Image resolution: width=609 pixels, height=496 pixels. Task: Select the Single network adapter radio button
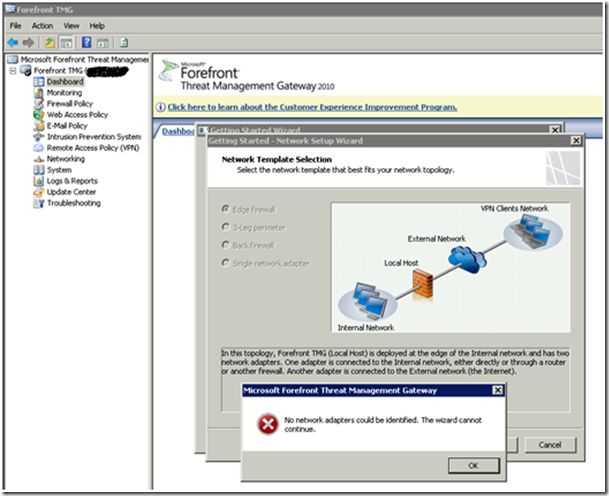(225, 263)
